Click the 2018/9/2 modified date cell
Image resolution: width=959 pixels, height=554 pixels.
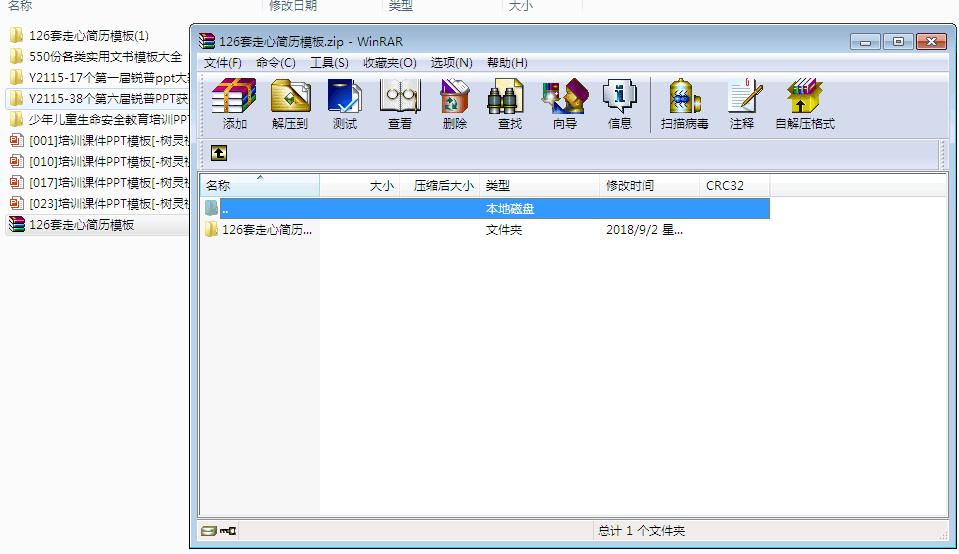644,230
